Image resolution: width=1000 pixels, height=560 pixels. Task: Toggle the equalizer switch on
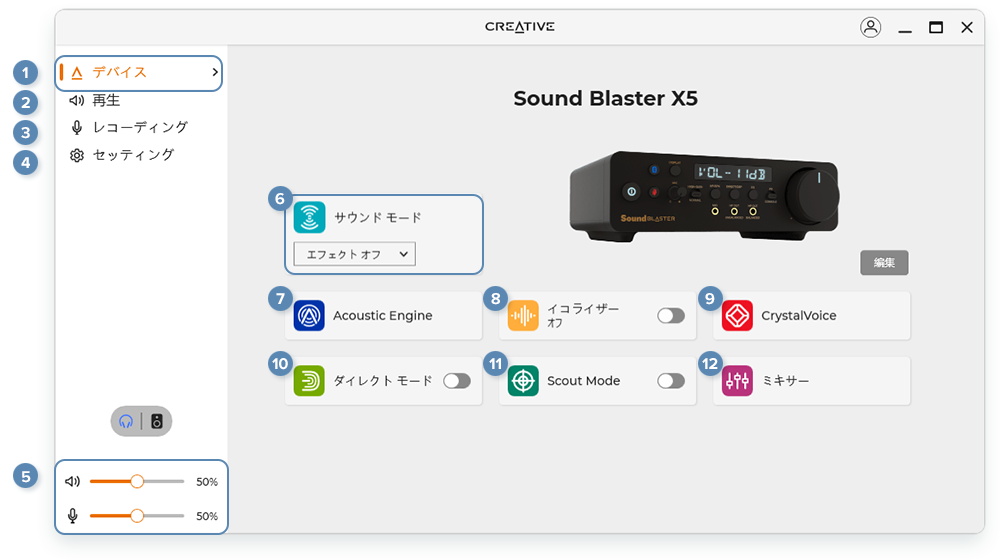671,316
